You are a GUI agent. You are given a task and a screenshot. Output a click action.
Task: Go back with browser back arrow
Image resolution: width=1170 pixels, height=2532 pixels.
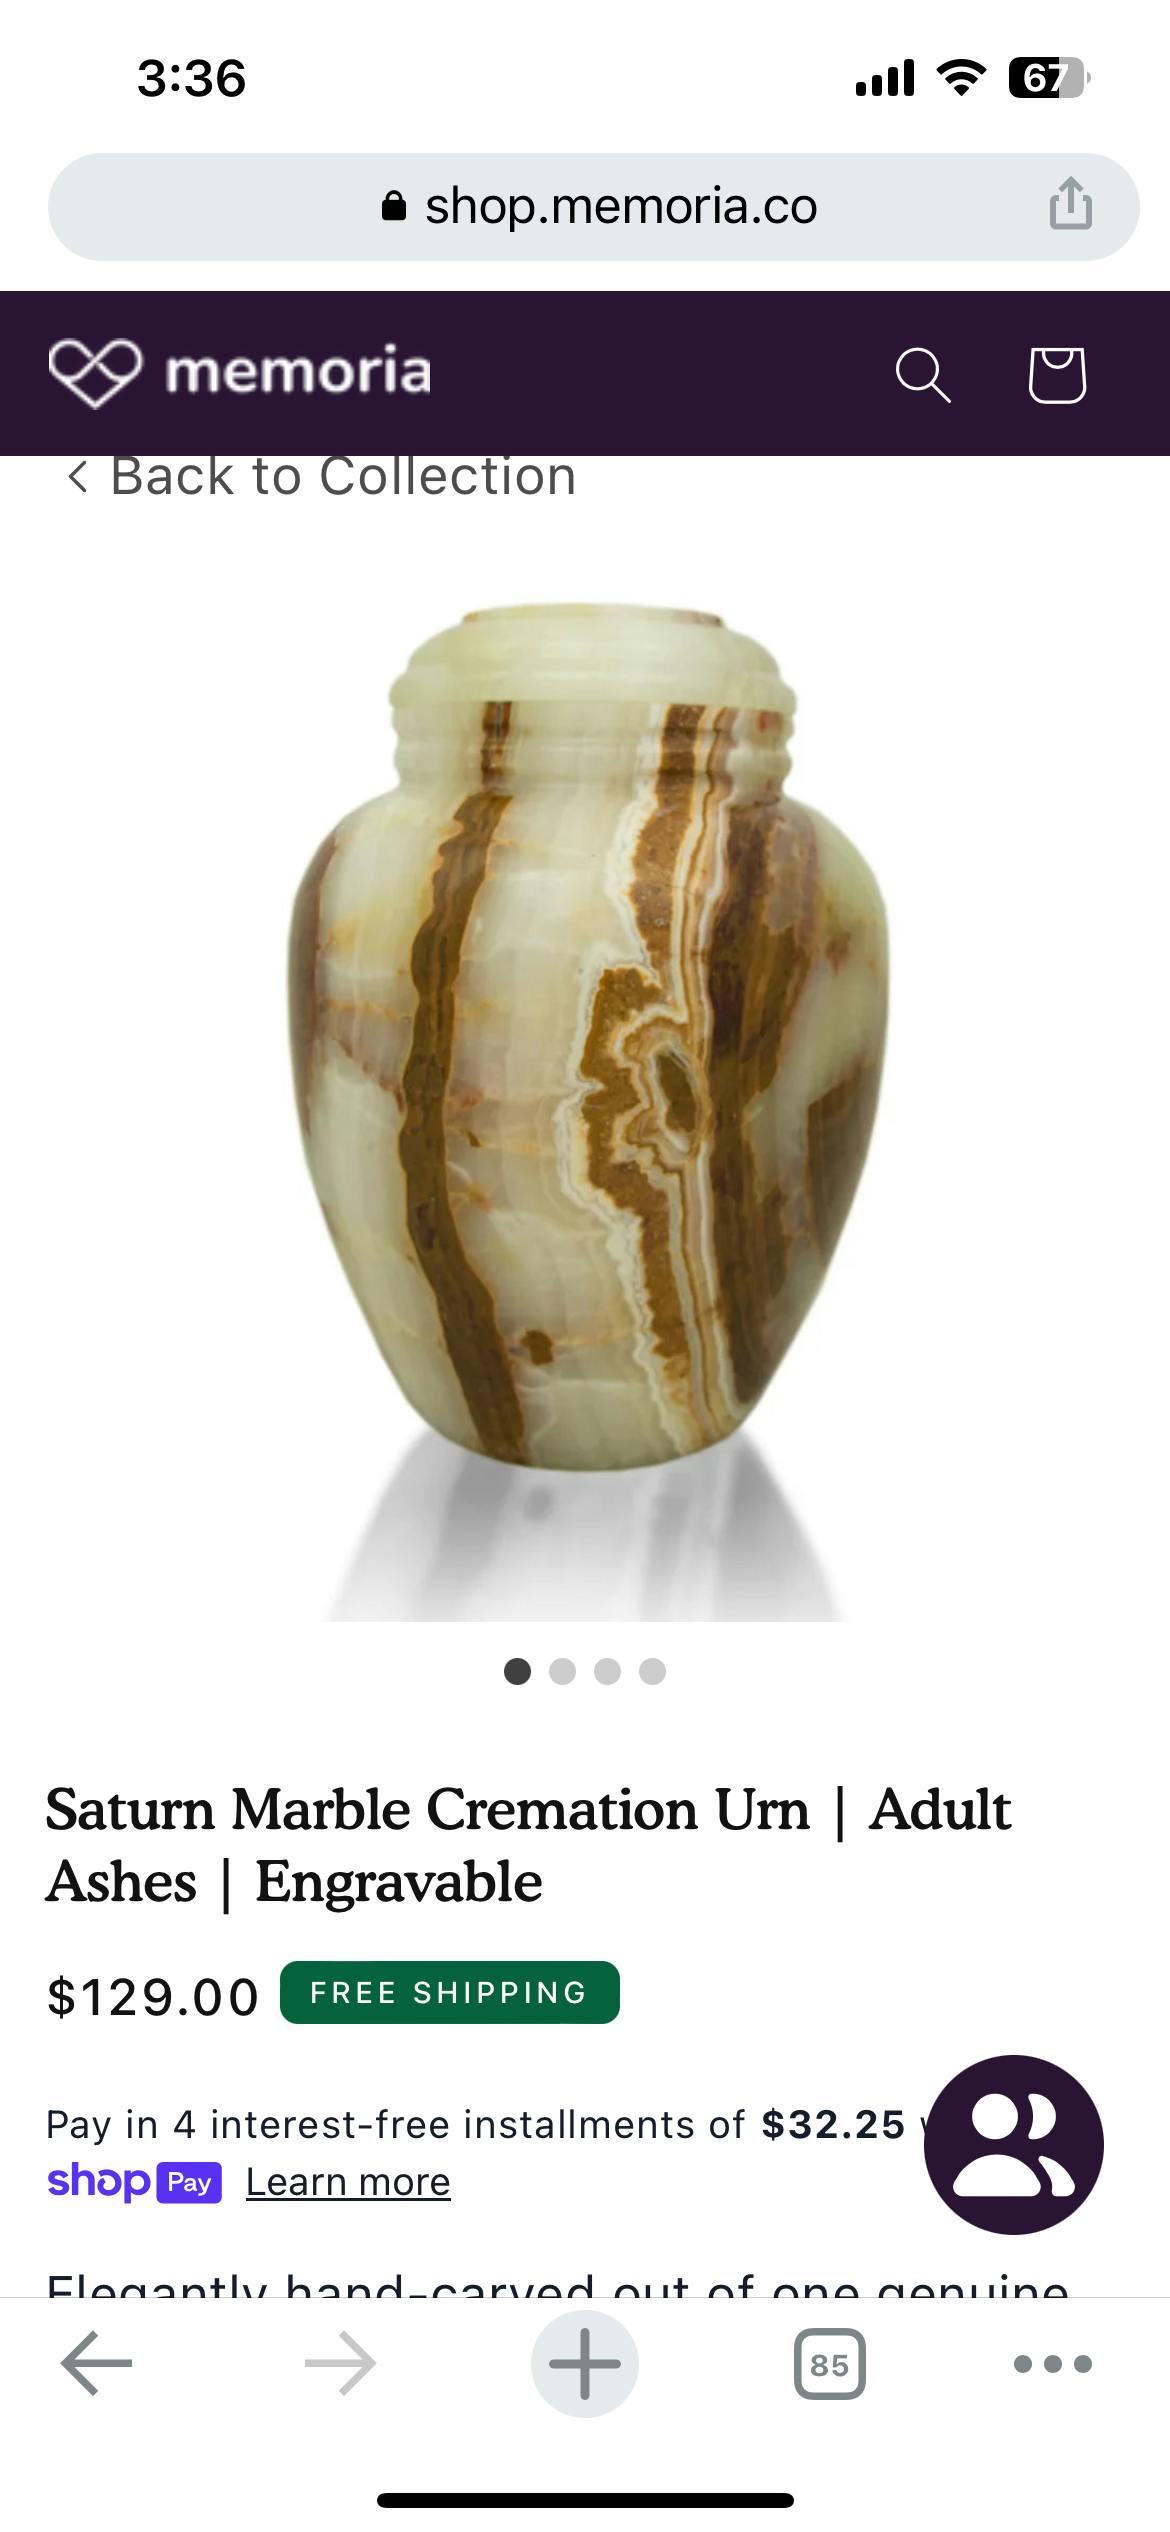(x=97, y=2364)
